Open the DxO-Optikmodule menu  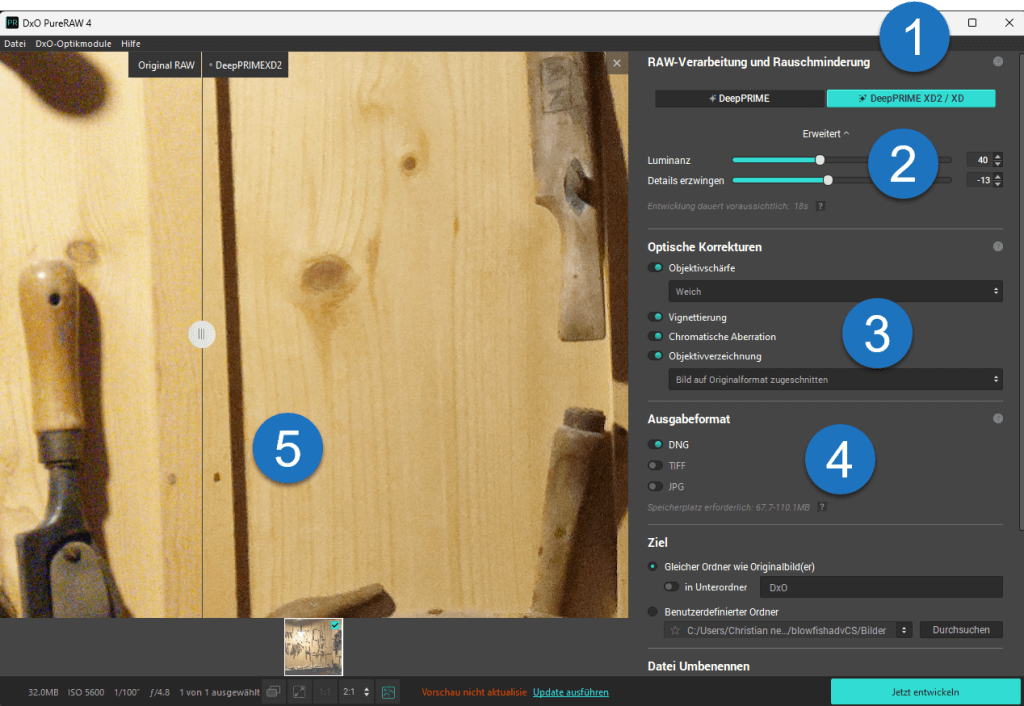coord(73,44)
